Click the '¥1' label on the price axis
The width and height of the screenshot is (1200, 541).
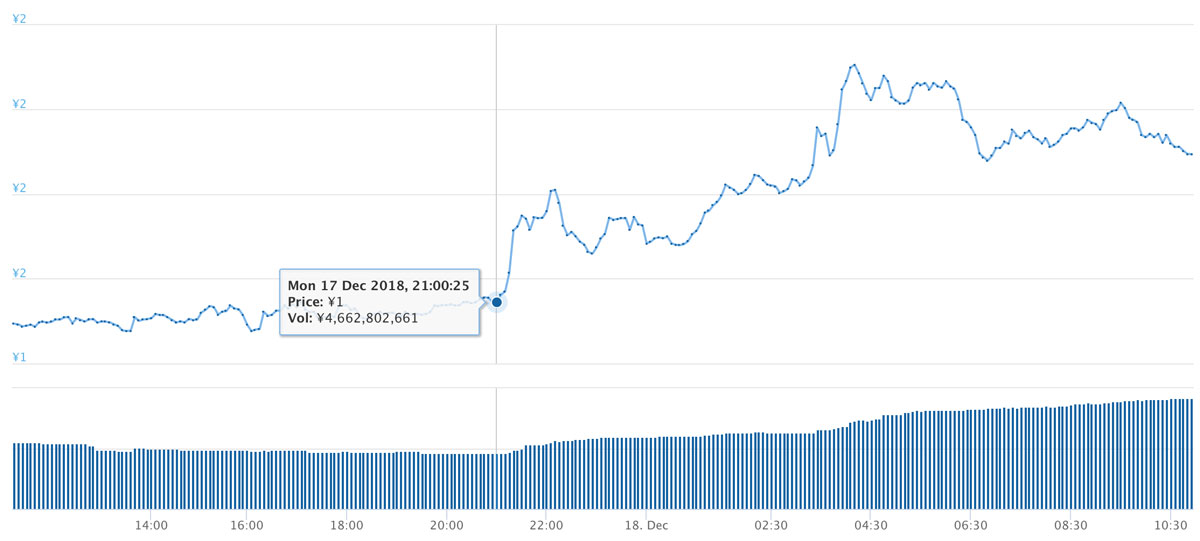point(19,357)
